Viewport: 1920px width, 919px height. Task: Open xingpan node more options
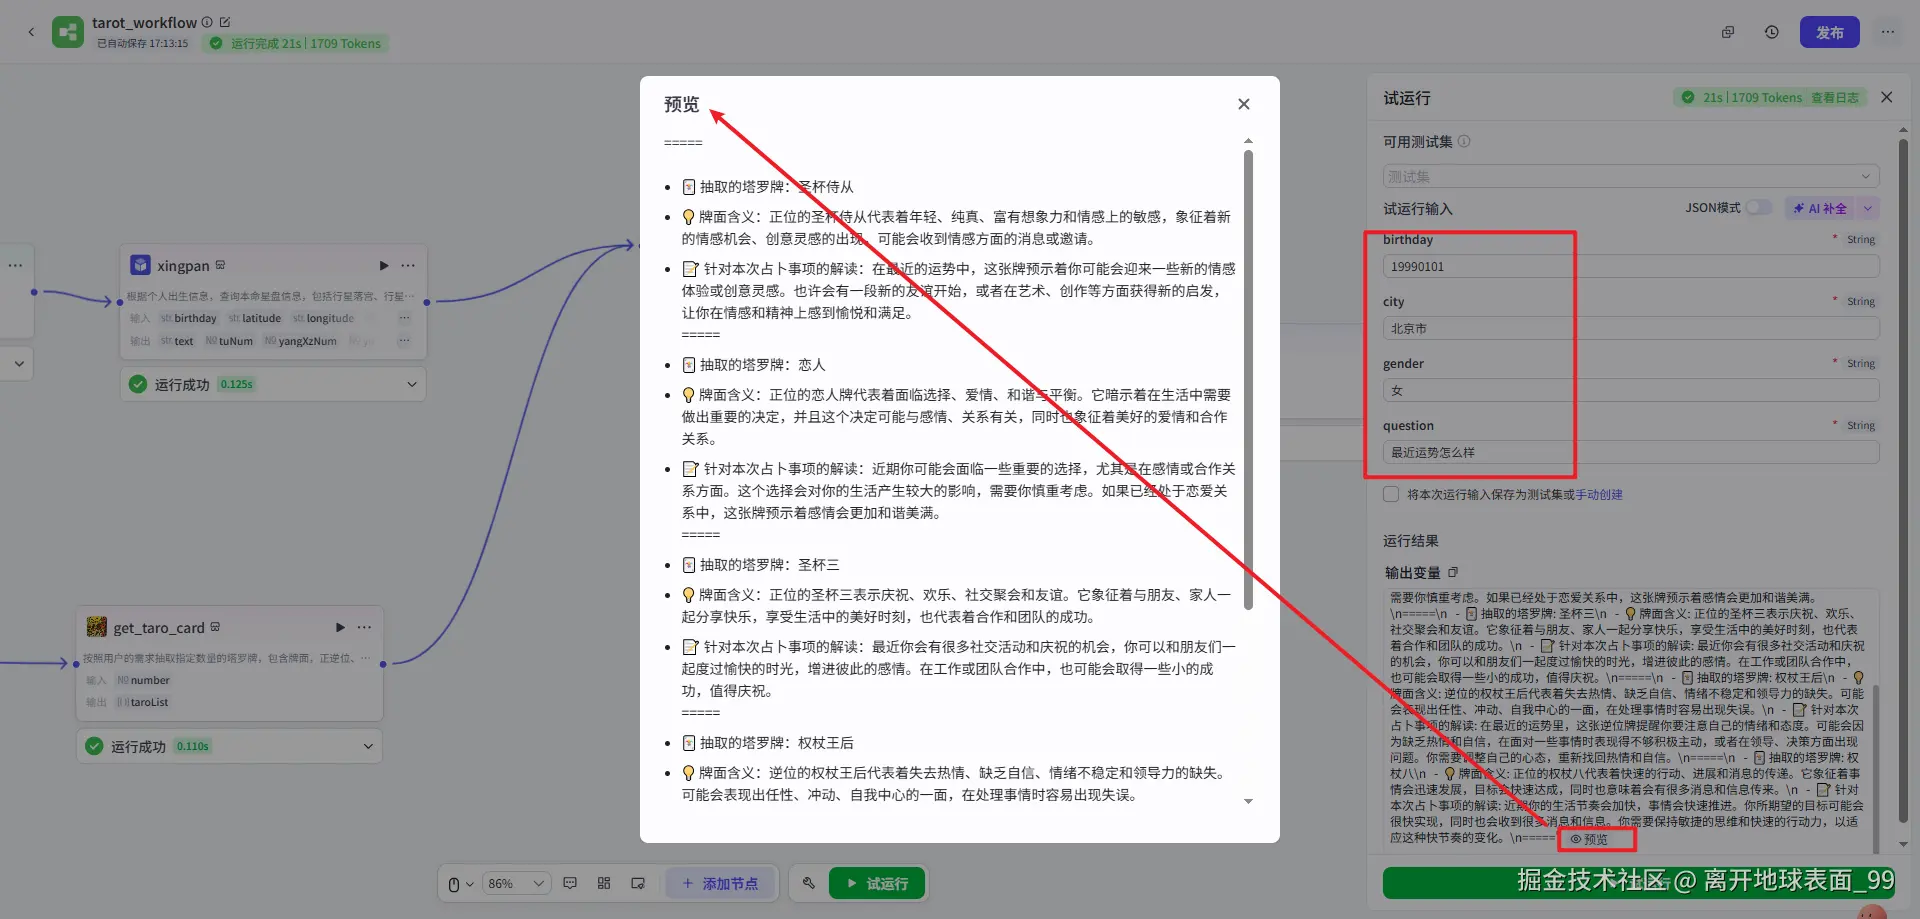click(x=408, y=265)
